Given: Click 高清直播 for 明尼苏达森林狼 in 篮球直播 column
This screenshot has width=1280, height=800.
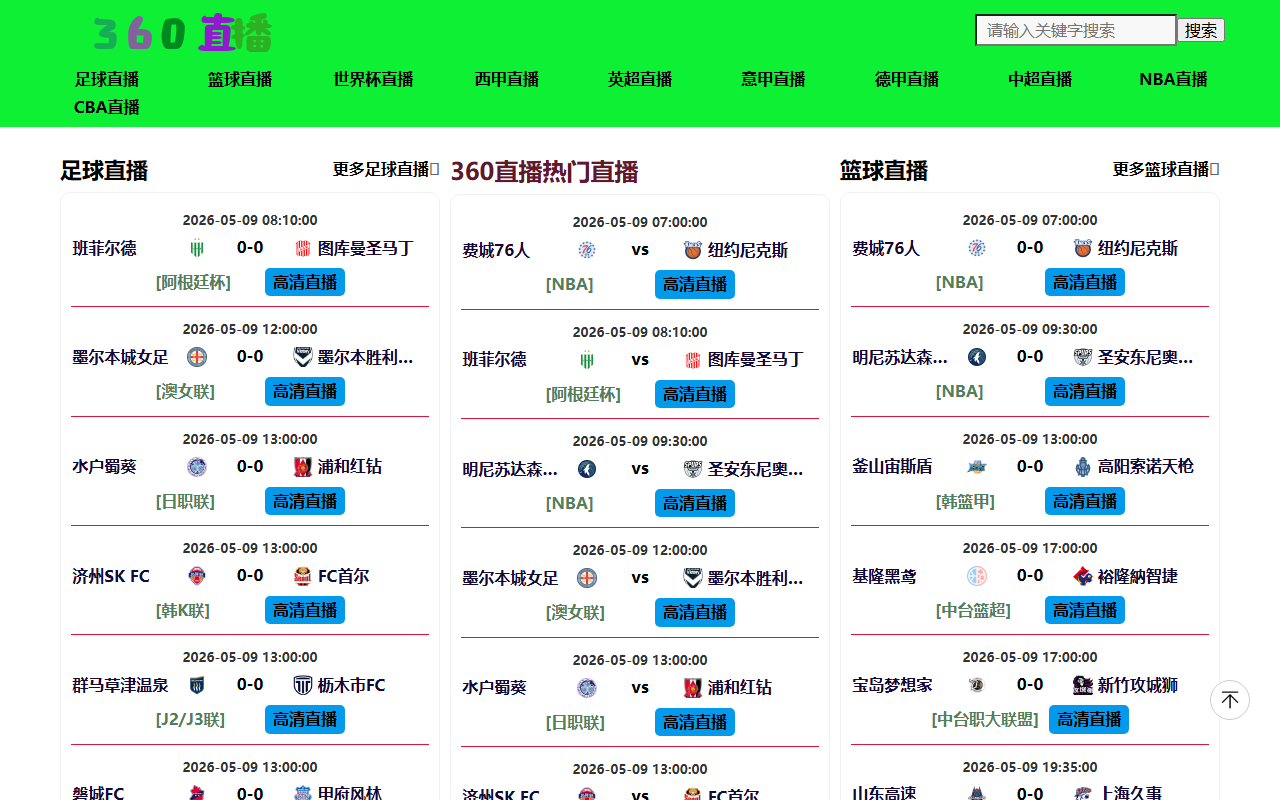Looking at the screenshot, I should [1085, 391].
